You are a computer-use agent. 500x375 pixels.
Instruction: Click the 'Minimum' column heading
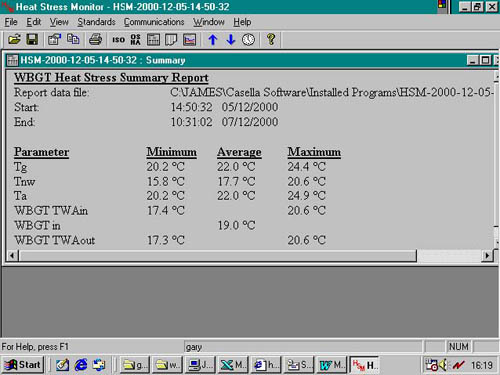(x=171, y=152)
